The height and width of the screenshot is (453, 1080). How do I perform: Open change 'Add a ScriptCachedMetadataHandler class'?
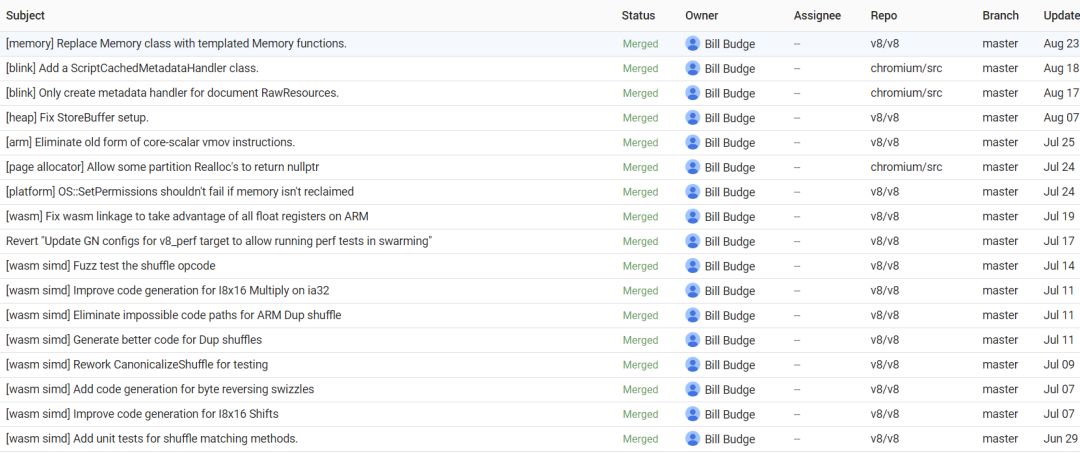tap(132, 68)
